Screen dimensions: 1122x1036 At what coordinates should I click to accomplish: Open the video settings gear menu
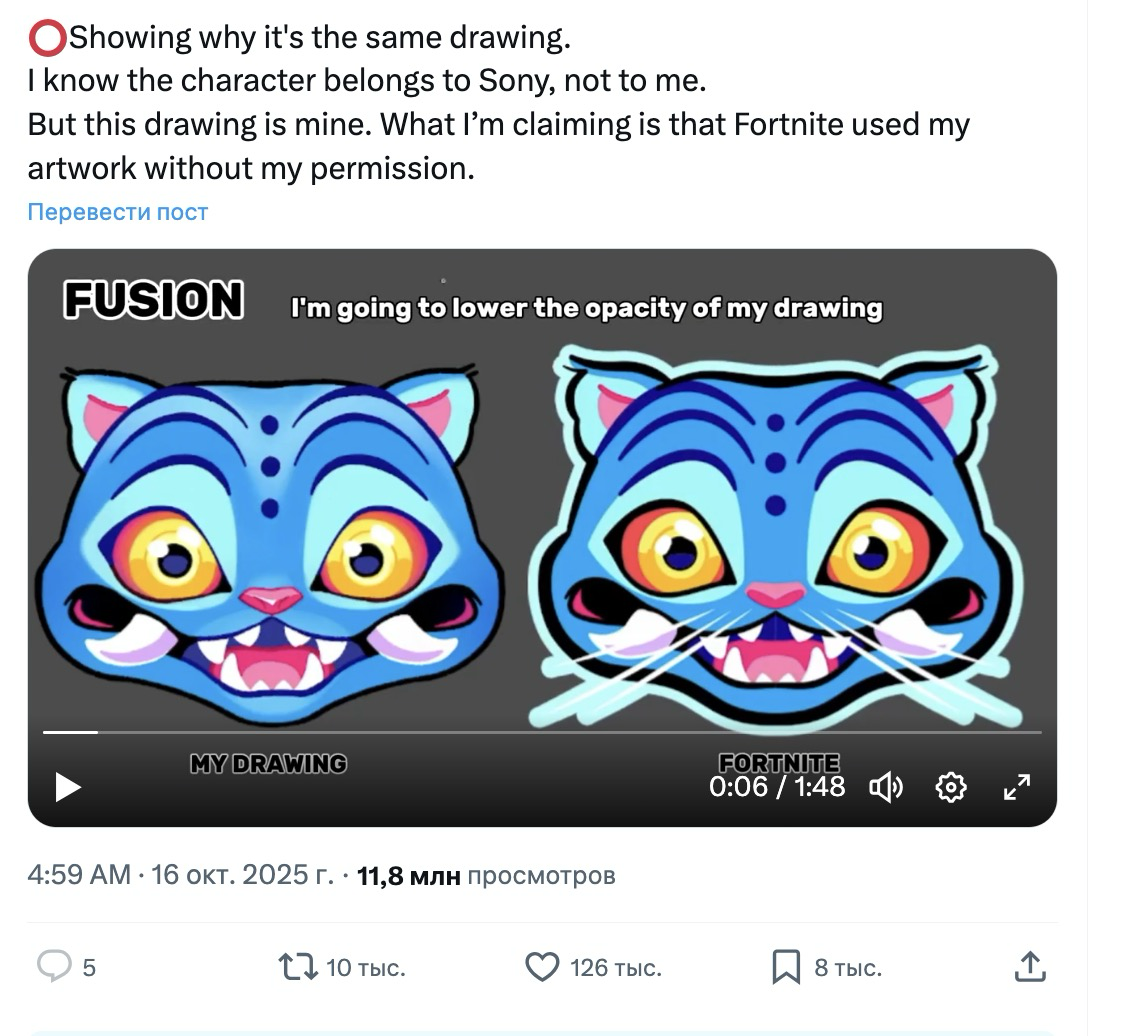(950, 788)
